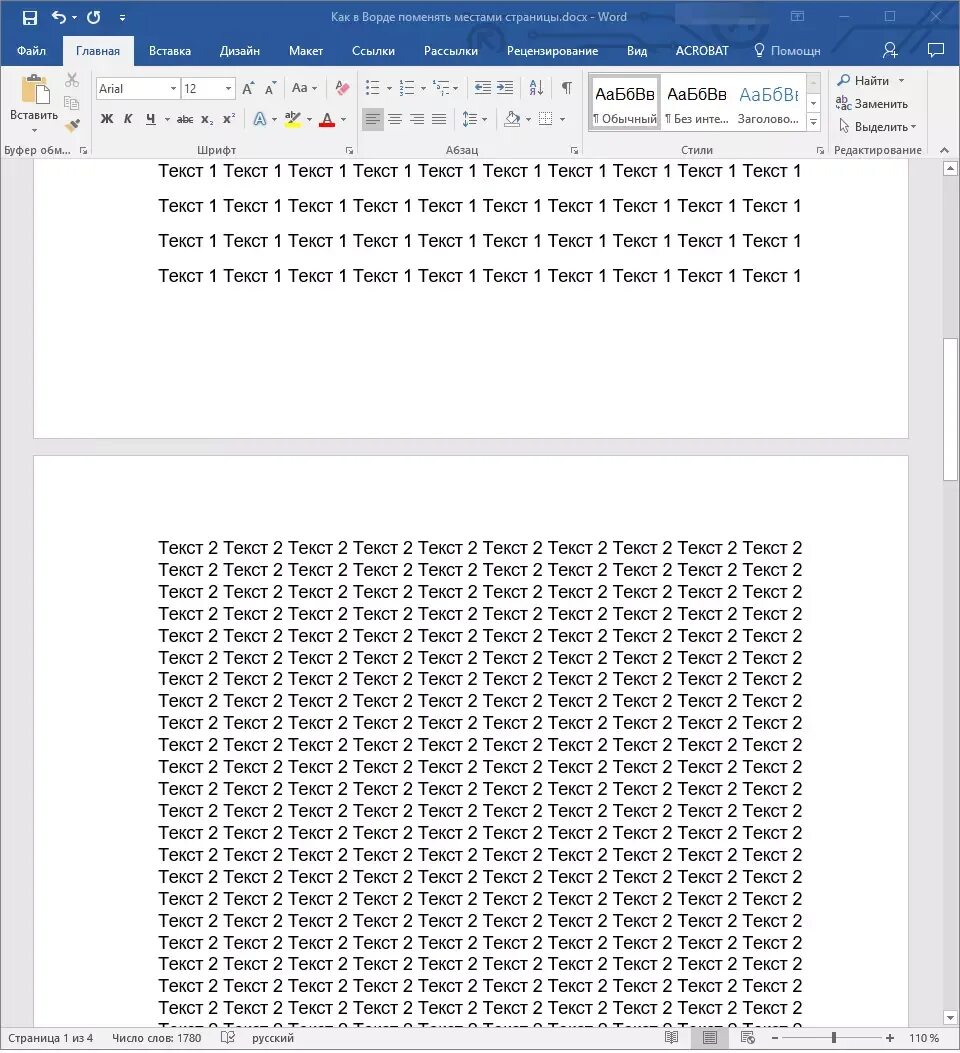Sort text with A-Z icon

[x=536, y=87]
